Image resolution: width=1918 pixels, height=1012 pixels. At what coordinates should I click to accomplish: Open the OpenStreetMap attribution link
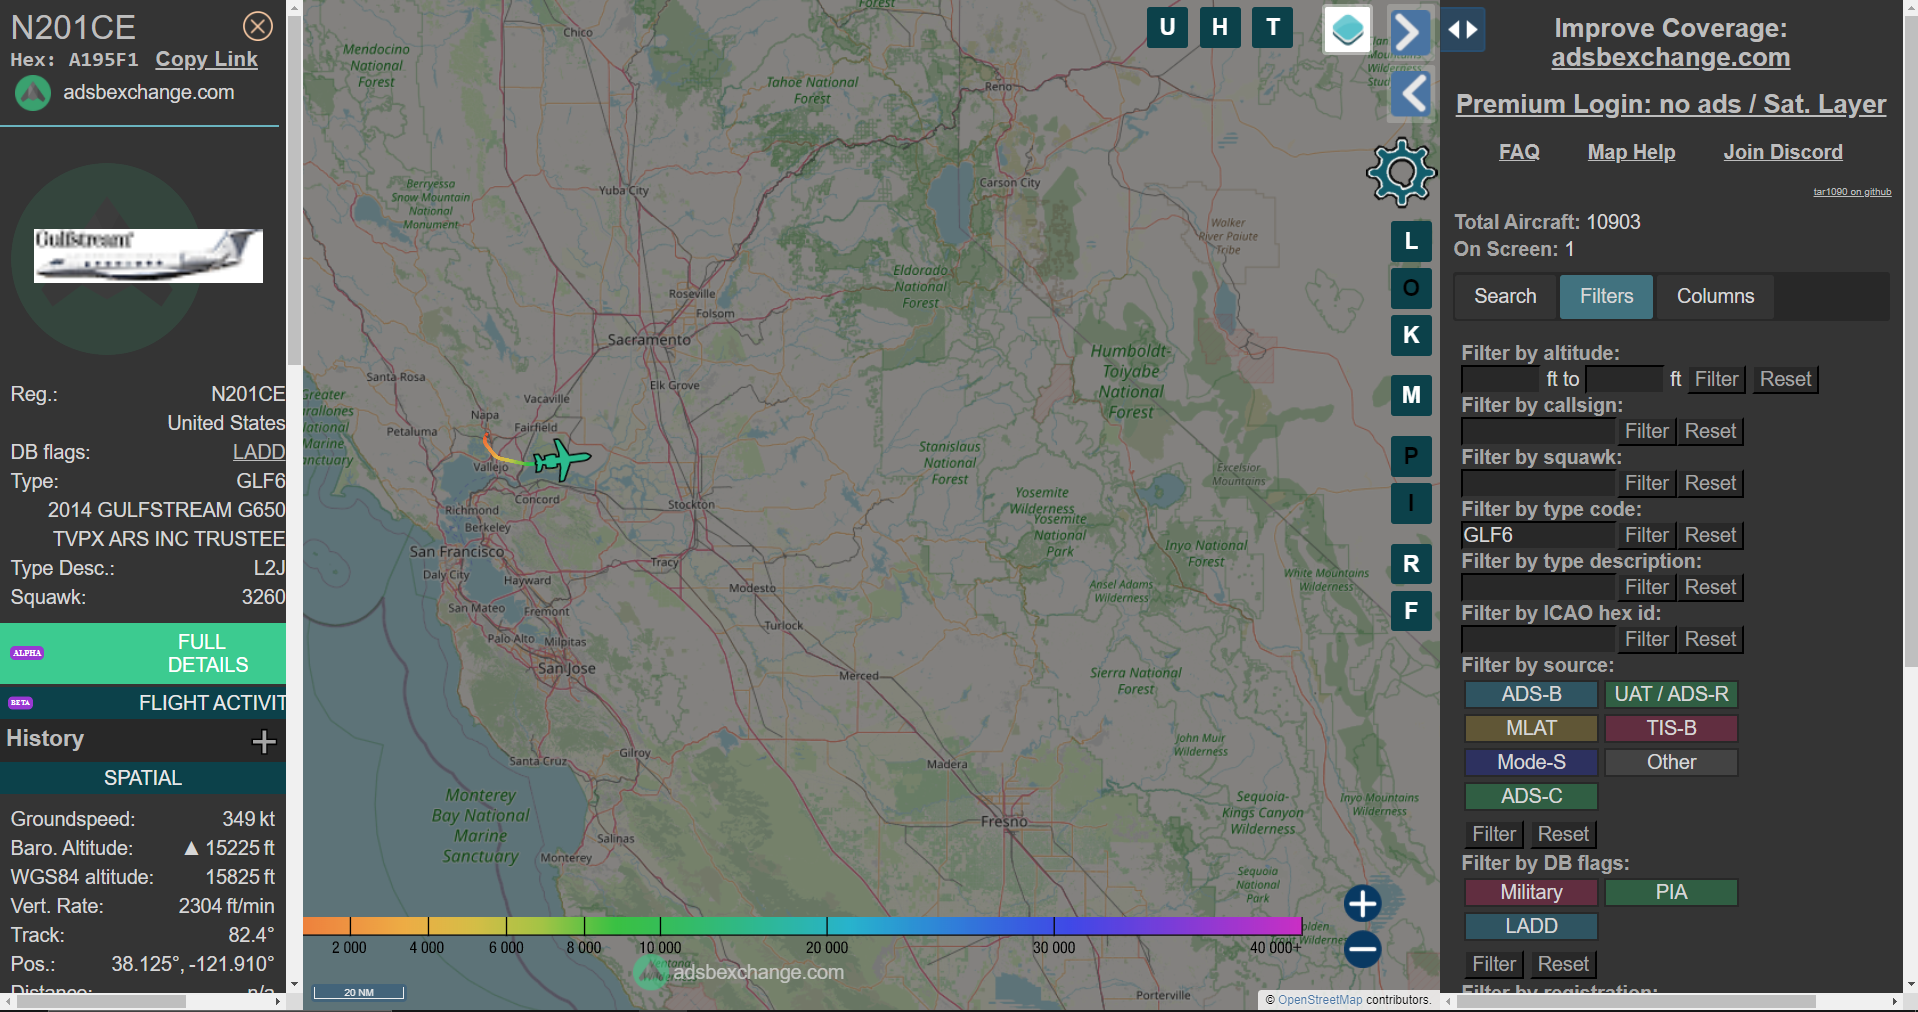[1320, 1000]
